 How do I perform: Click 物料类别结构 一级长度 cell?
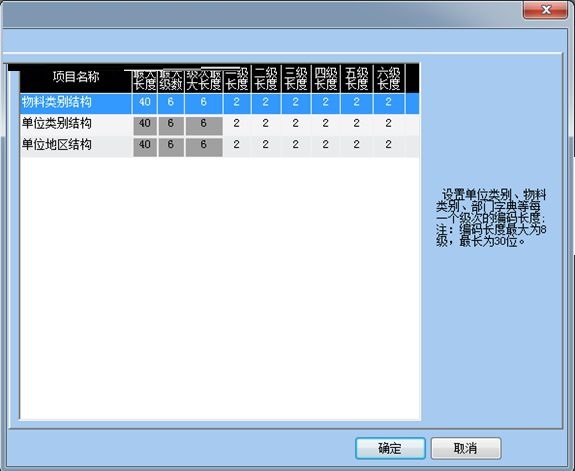click(237, 102)
